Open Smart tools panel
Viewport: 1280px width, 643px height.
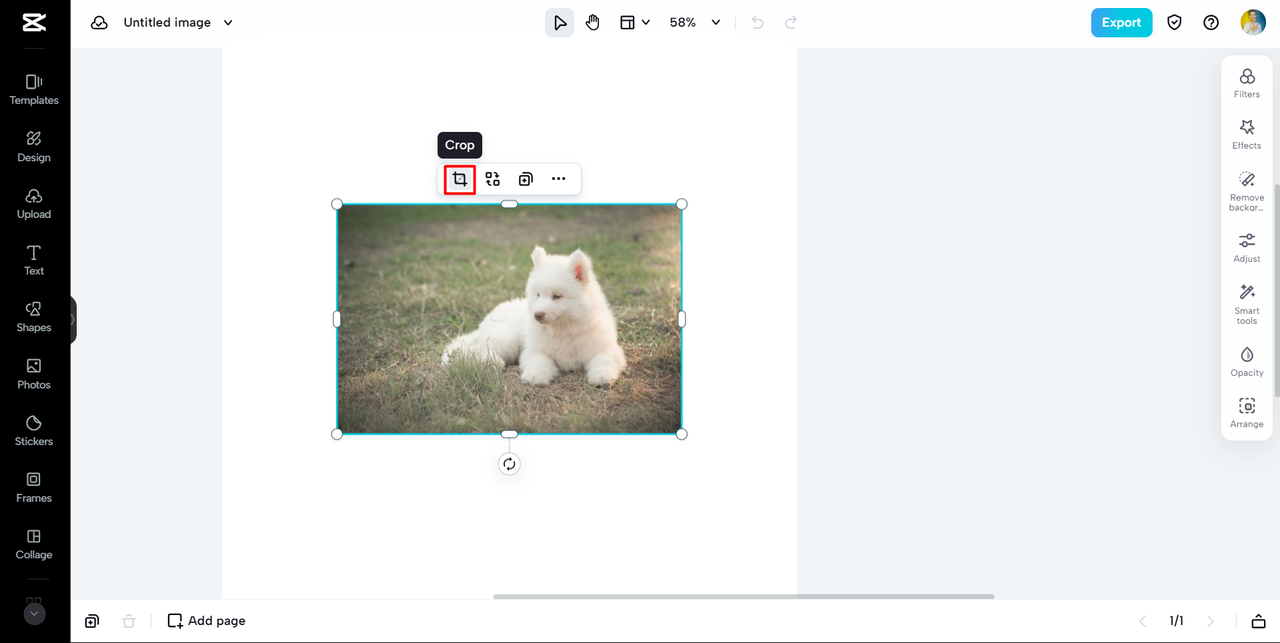click(1247, 304)
